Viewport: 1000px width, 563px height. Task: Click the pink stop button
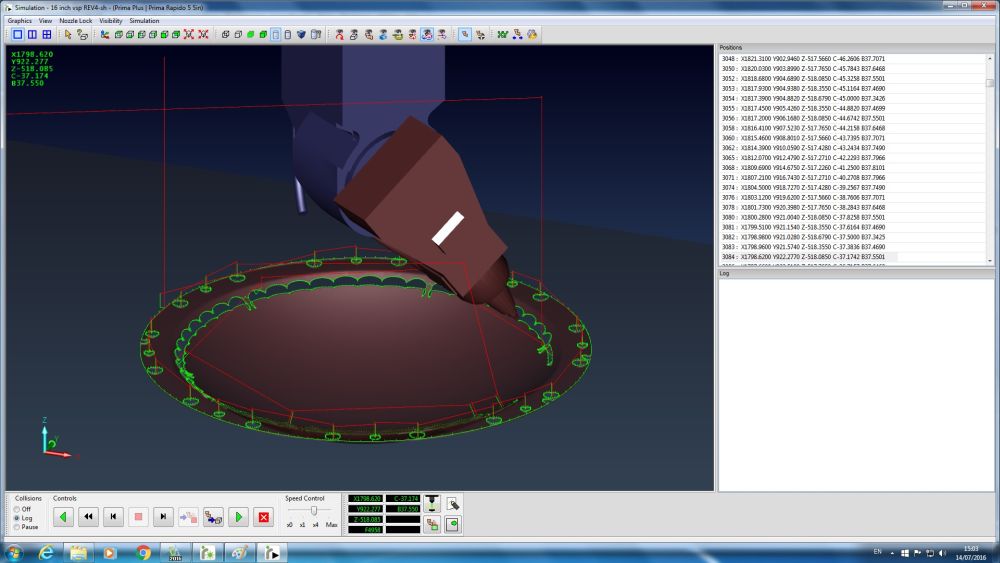tap(138, 517)
